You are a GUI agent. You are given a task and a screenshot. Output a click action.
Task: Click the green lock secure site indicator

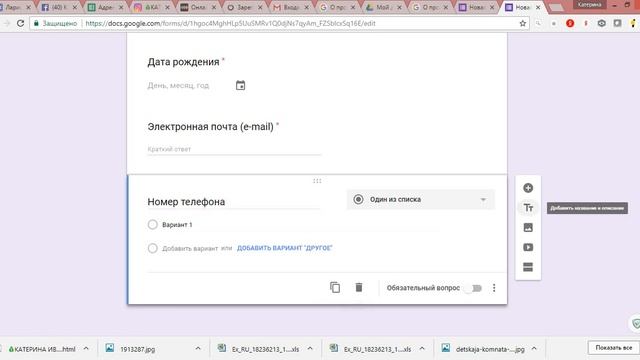(36, 23)
